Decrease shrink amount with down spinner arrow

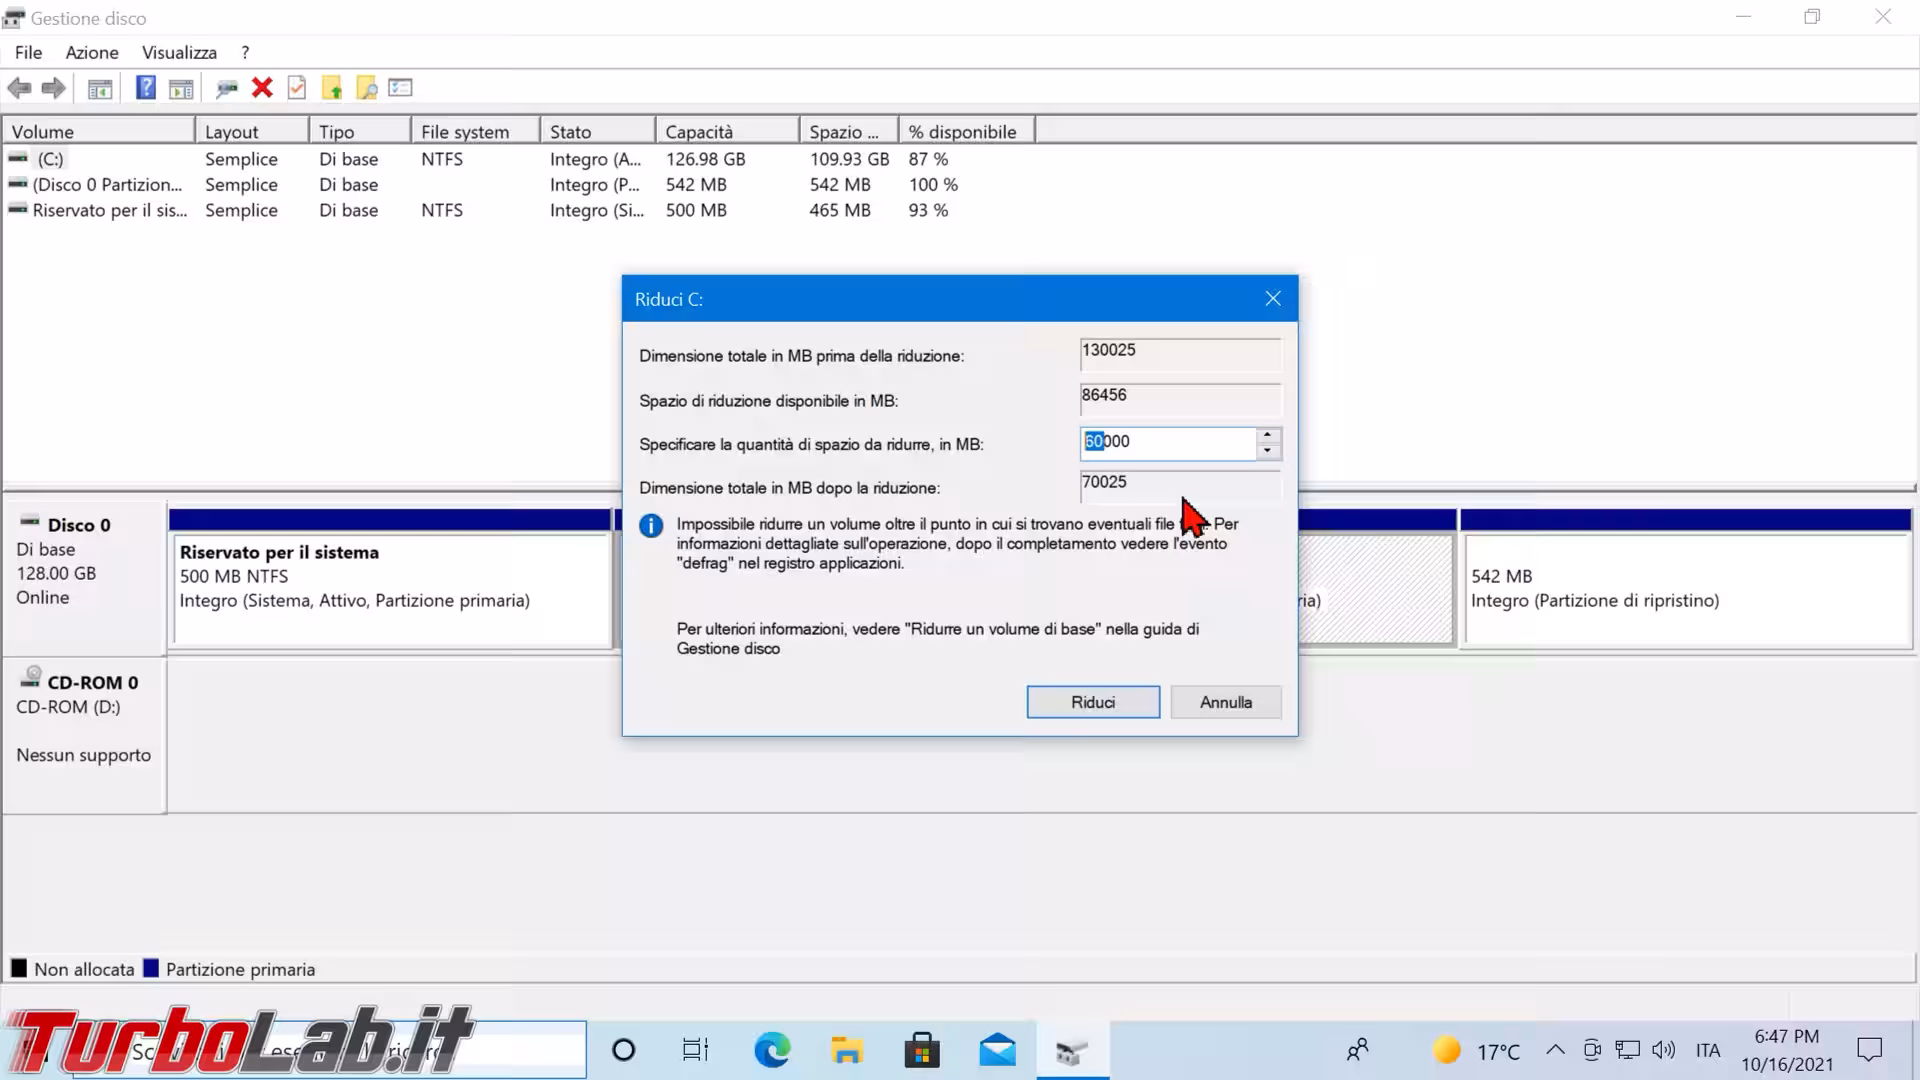pyautogui.click(x=1267, y=451)
